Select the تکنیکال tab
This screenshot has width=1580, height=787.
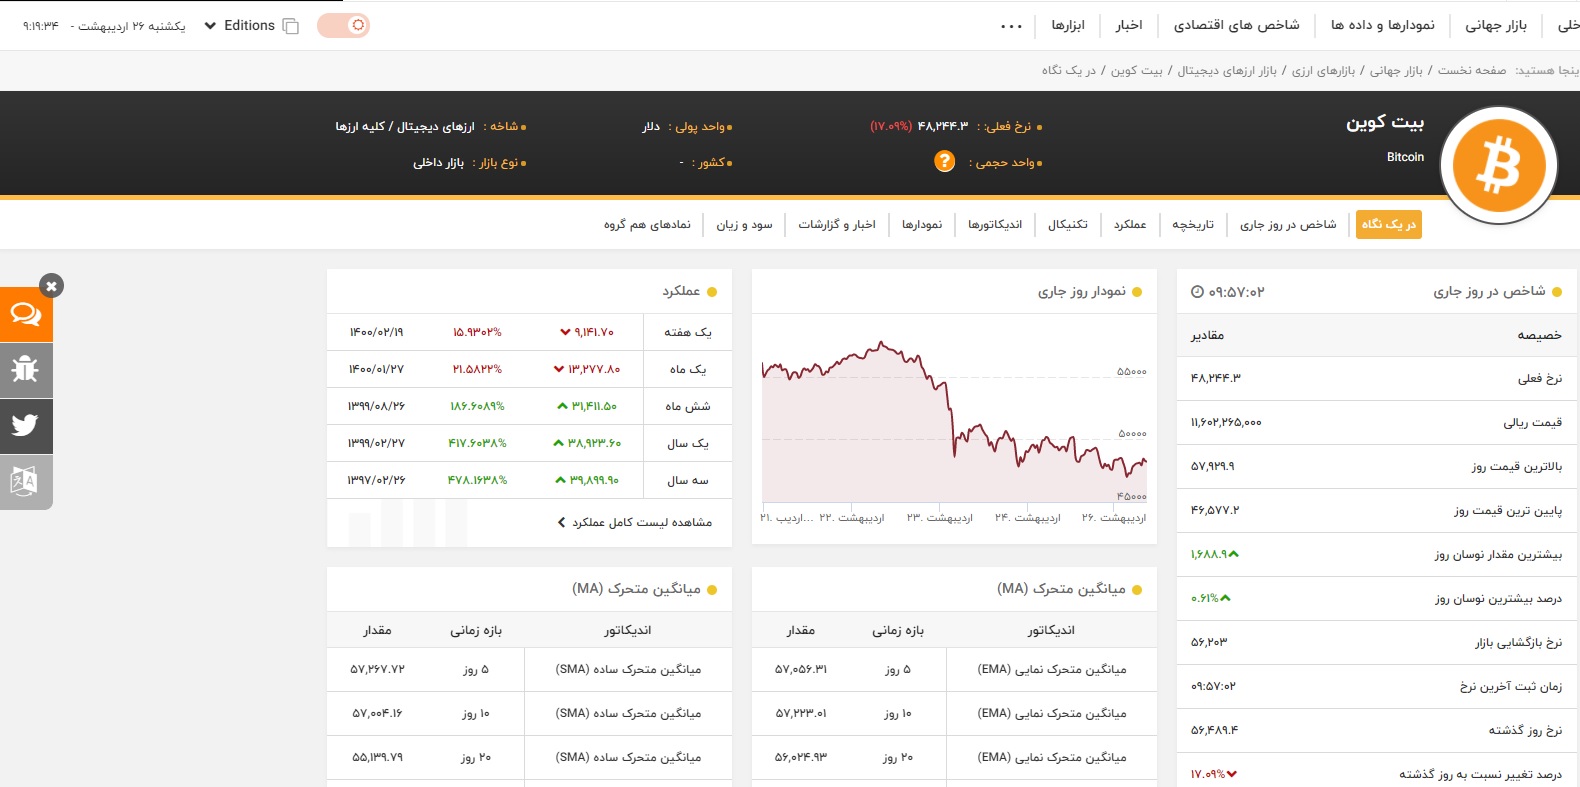1067,225
